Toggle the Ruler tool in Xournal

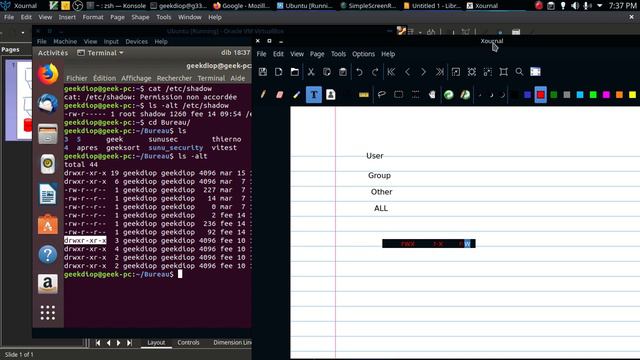click(x=364, y=95)
